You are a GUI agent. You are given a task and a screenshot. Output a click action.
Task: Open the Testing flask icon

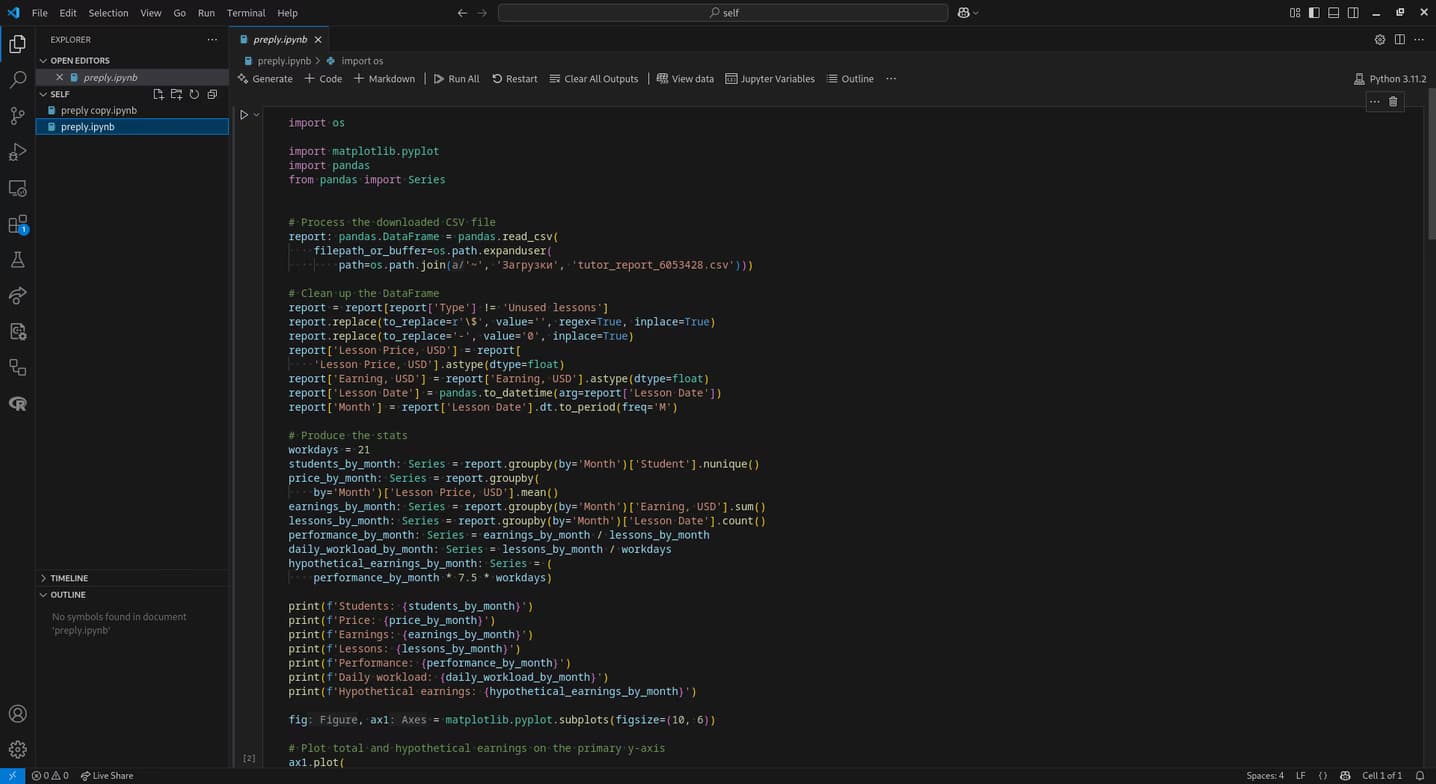point(17,259)
